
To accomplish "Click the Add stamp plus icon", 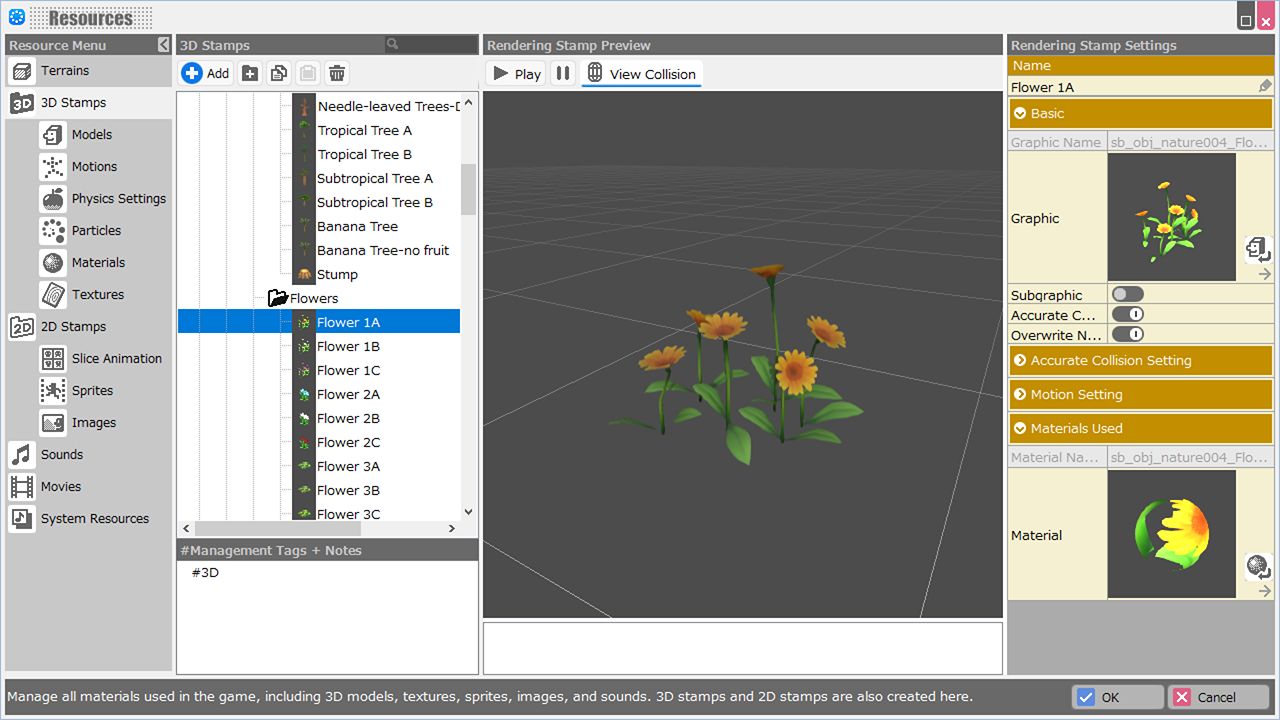I will 192,73.
